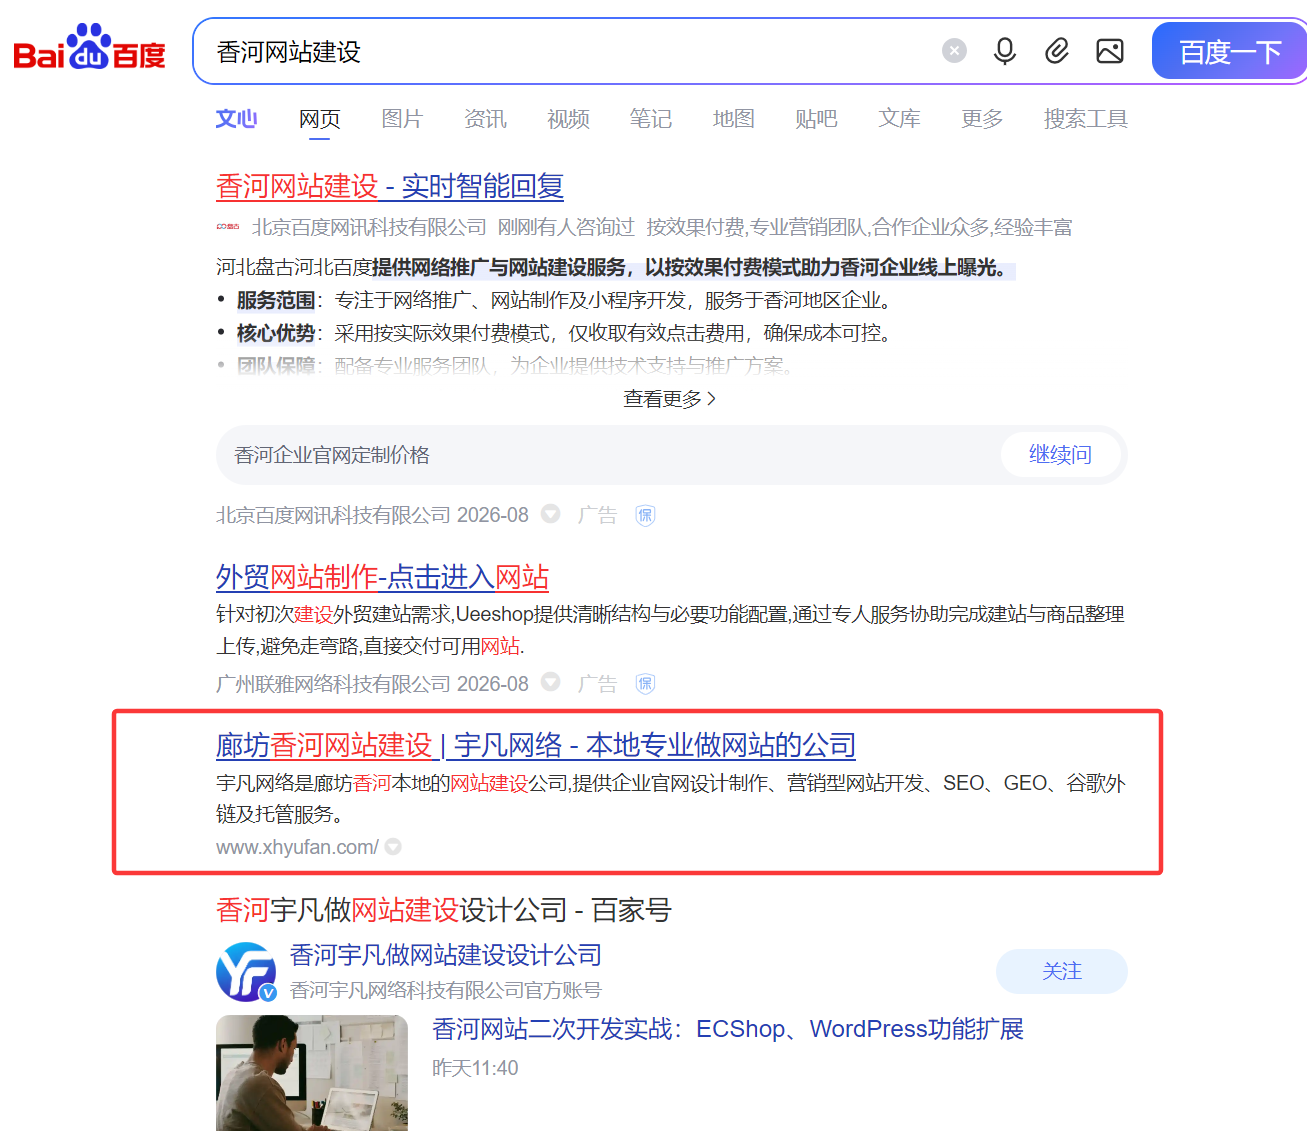Open image search icon in search box
1307x1131 pixels.
pyautogui.click(x=1110, y=51)
